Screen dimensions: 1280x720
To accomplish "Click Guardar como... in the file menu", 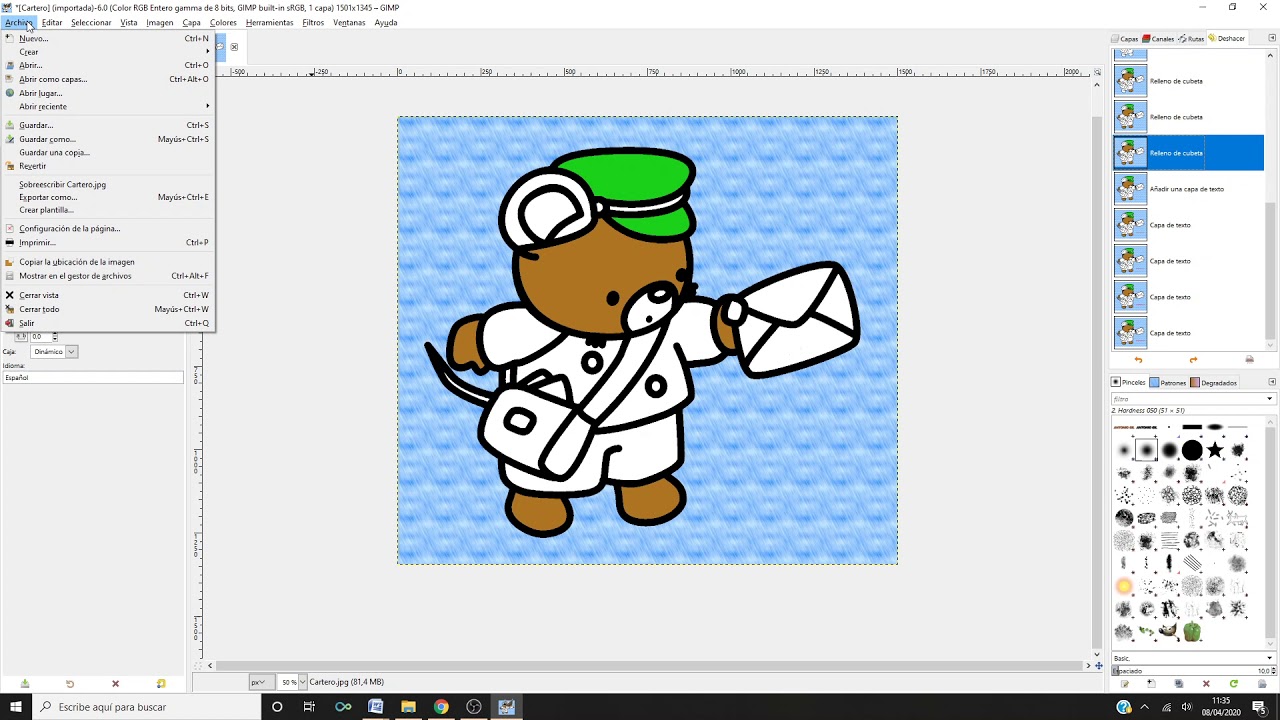I will coord(108,139).
